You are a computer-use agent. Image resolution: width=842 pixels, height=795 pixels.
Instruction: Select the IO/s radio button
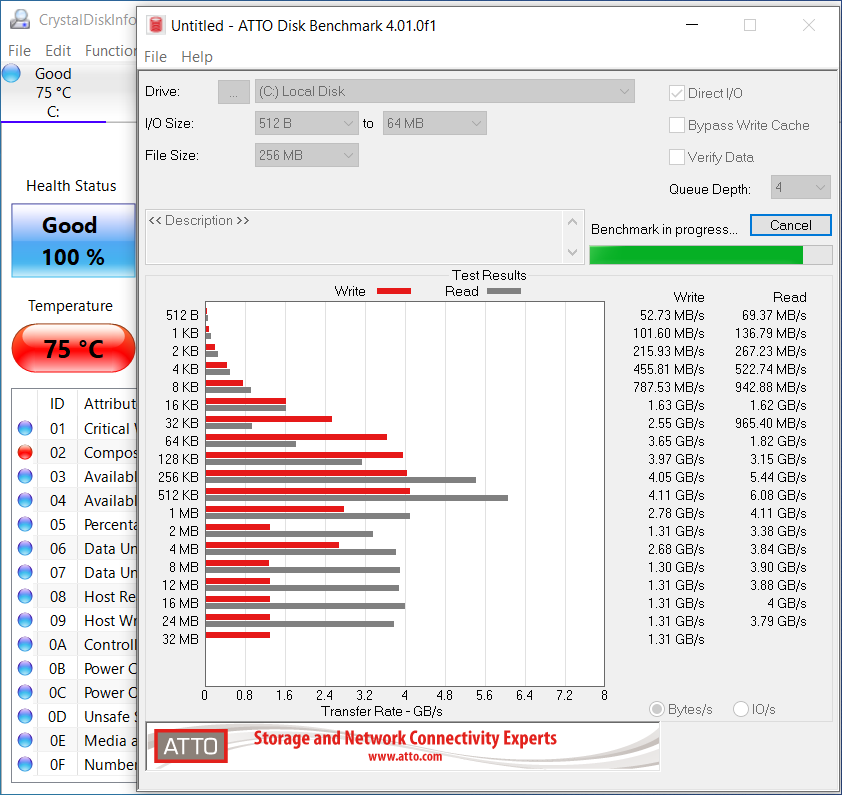pos(741,709)
